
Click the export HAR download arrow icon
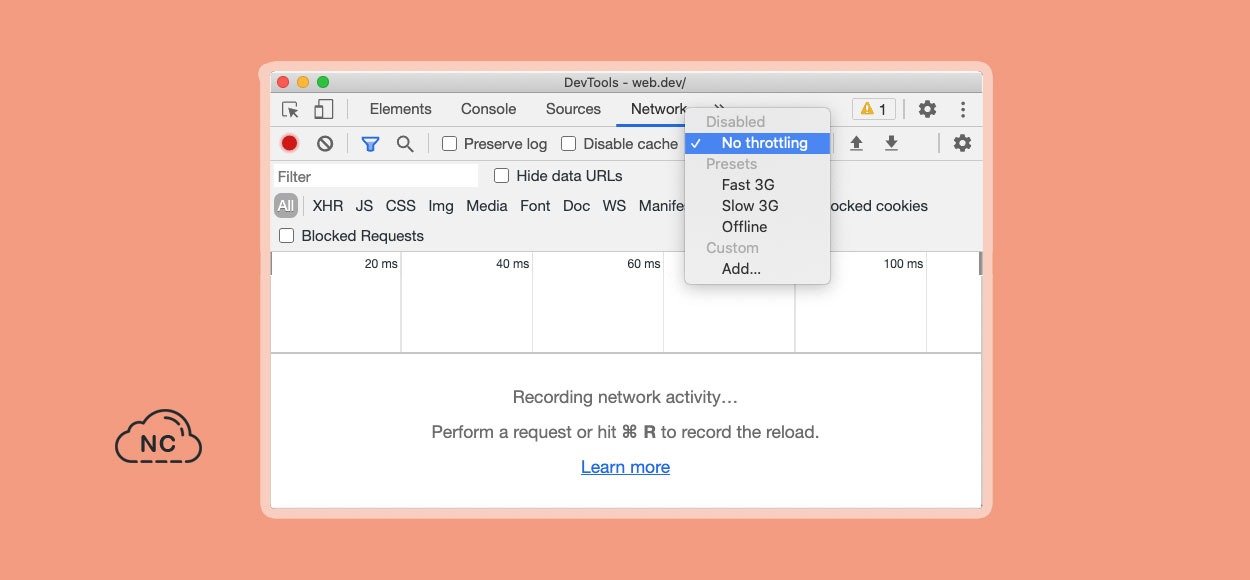pos(891,143)
